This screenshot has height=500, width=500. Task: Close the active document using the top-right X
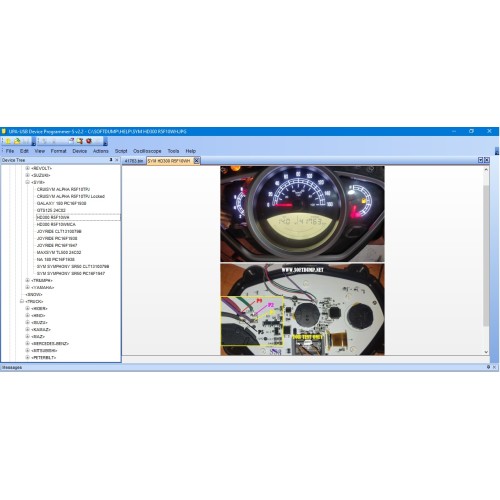tap(487, 160)
